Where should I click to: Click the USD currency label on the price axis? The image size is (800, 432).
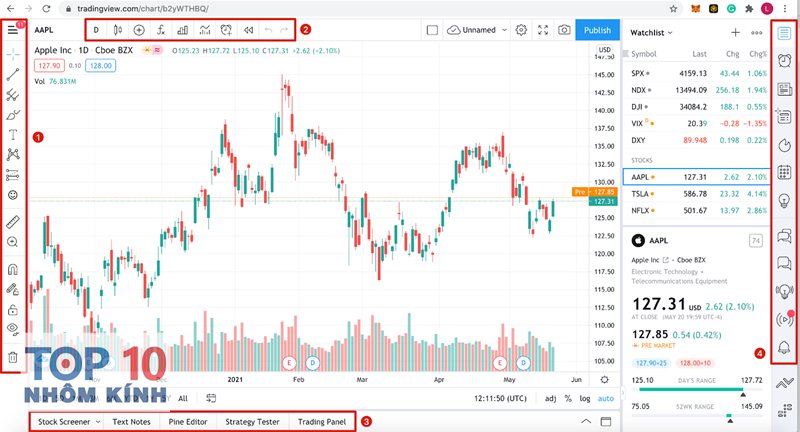coord(605,50)
